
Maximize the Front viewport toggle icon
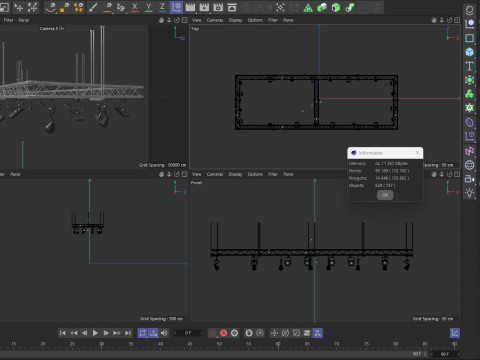pos(457,174)
